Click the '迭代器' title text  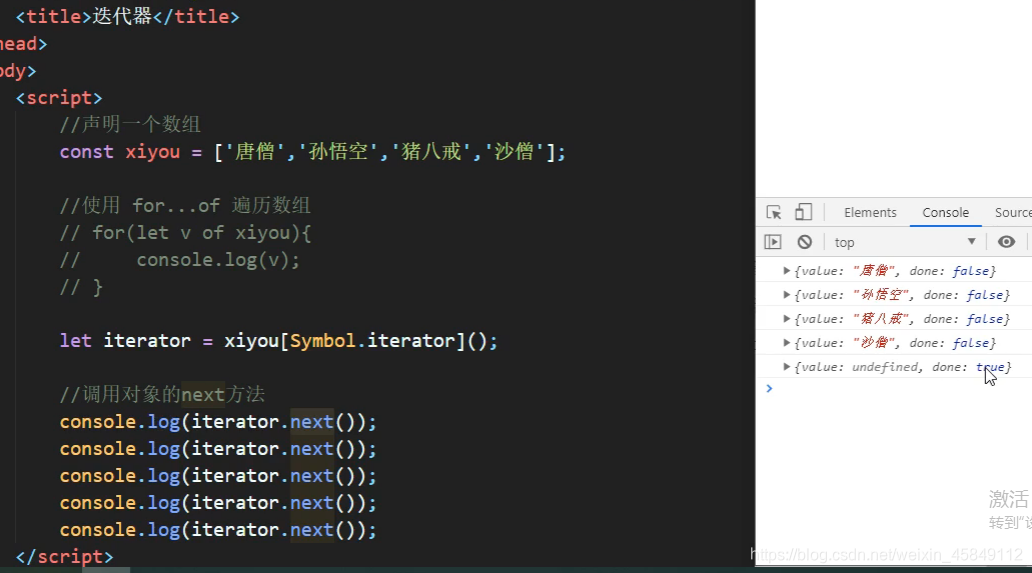(122, 16)
